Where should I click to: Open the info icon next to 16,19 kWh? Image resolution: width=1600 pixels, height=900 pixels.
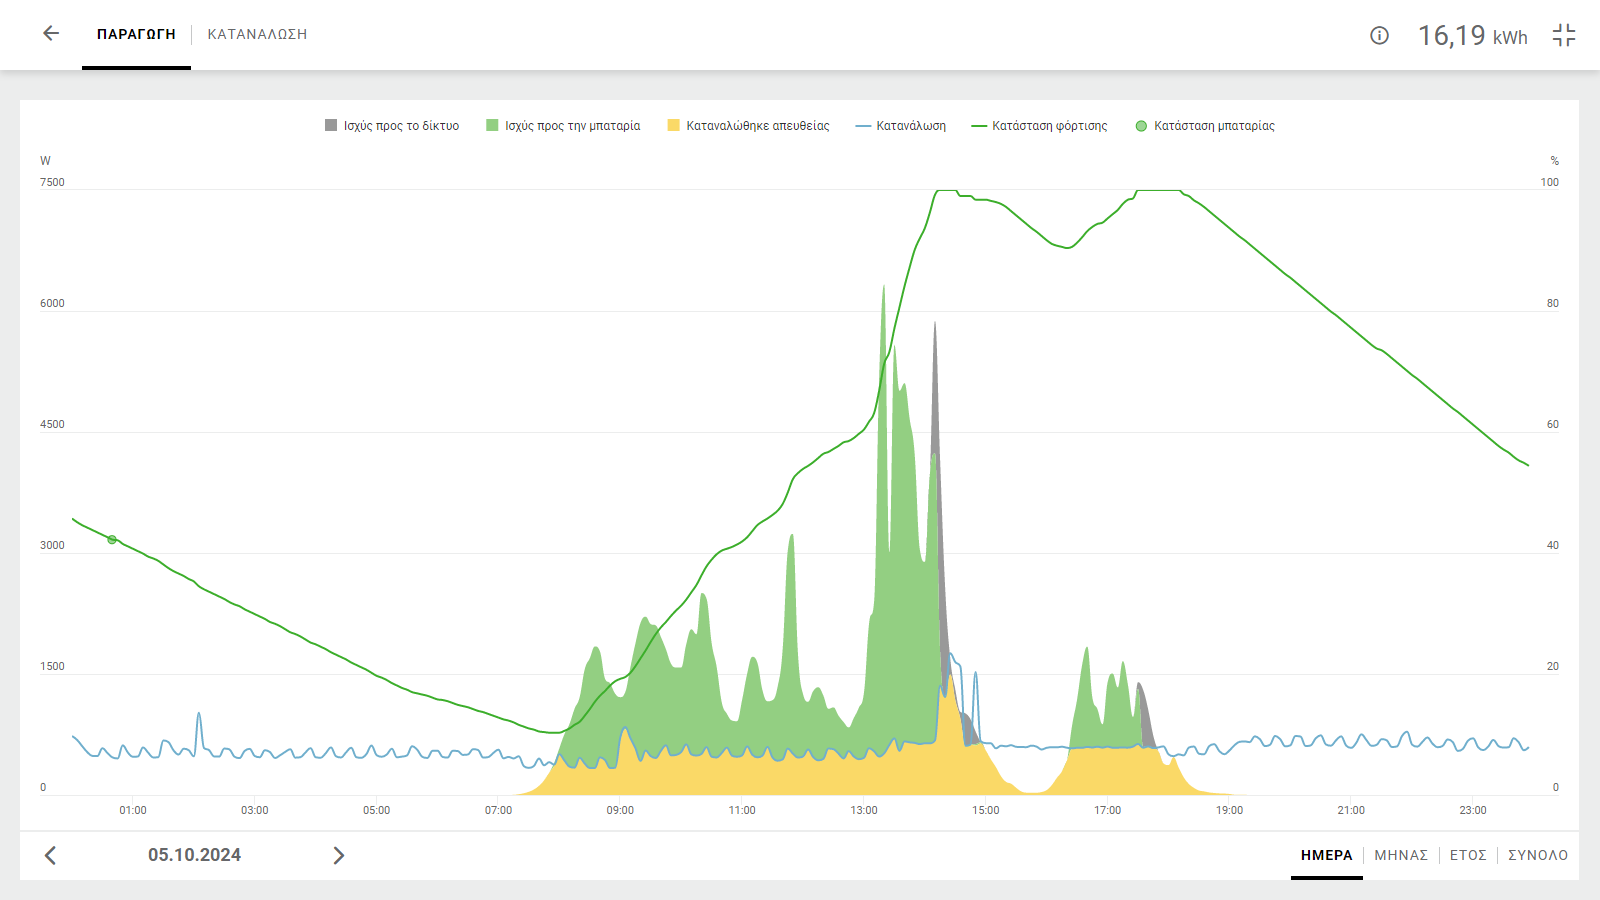point(1379,36)
